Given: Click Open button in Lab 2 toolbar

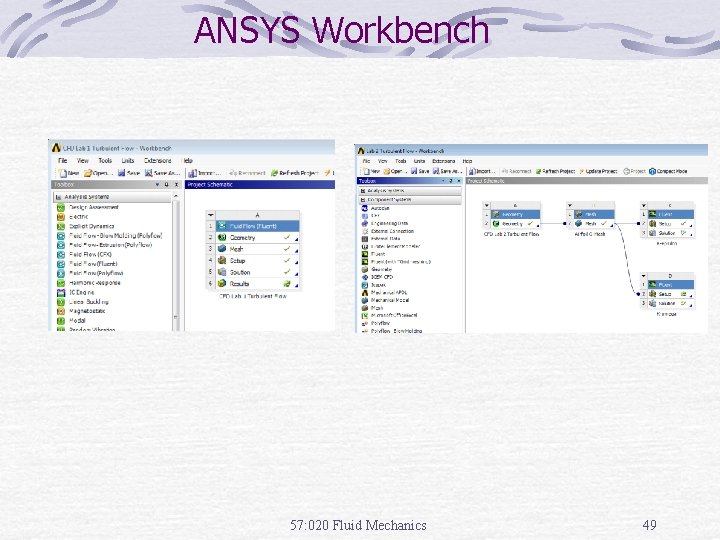Looking at the screenshot, I should click(x=395, y=171).
